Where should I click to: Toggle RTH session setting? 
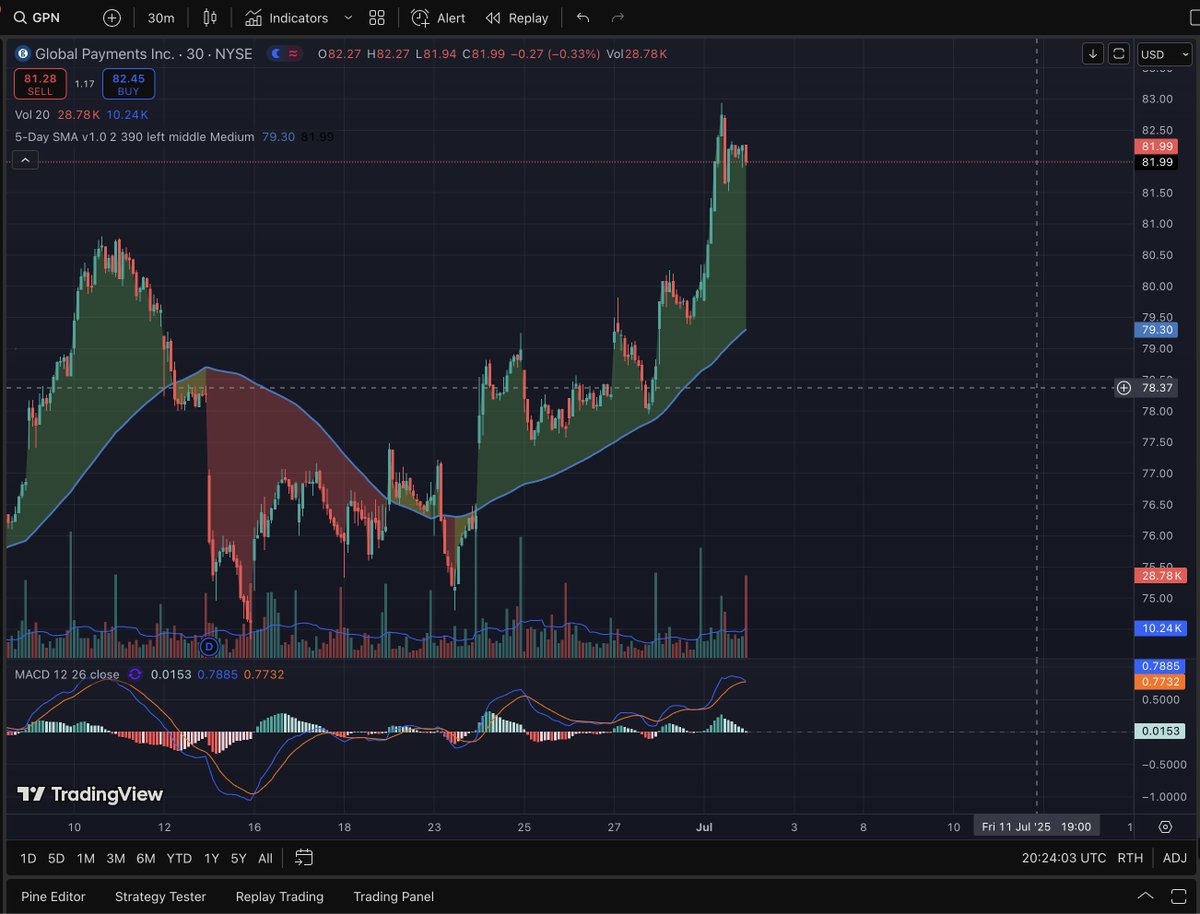(x=1130, y=858)
